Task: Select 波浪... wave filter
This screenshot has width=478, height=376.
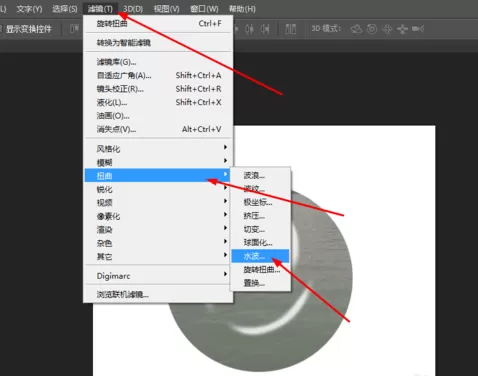Action: pyautogui.click(x=261, y=175)
